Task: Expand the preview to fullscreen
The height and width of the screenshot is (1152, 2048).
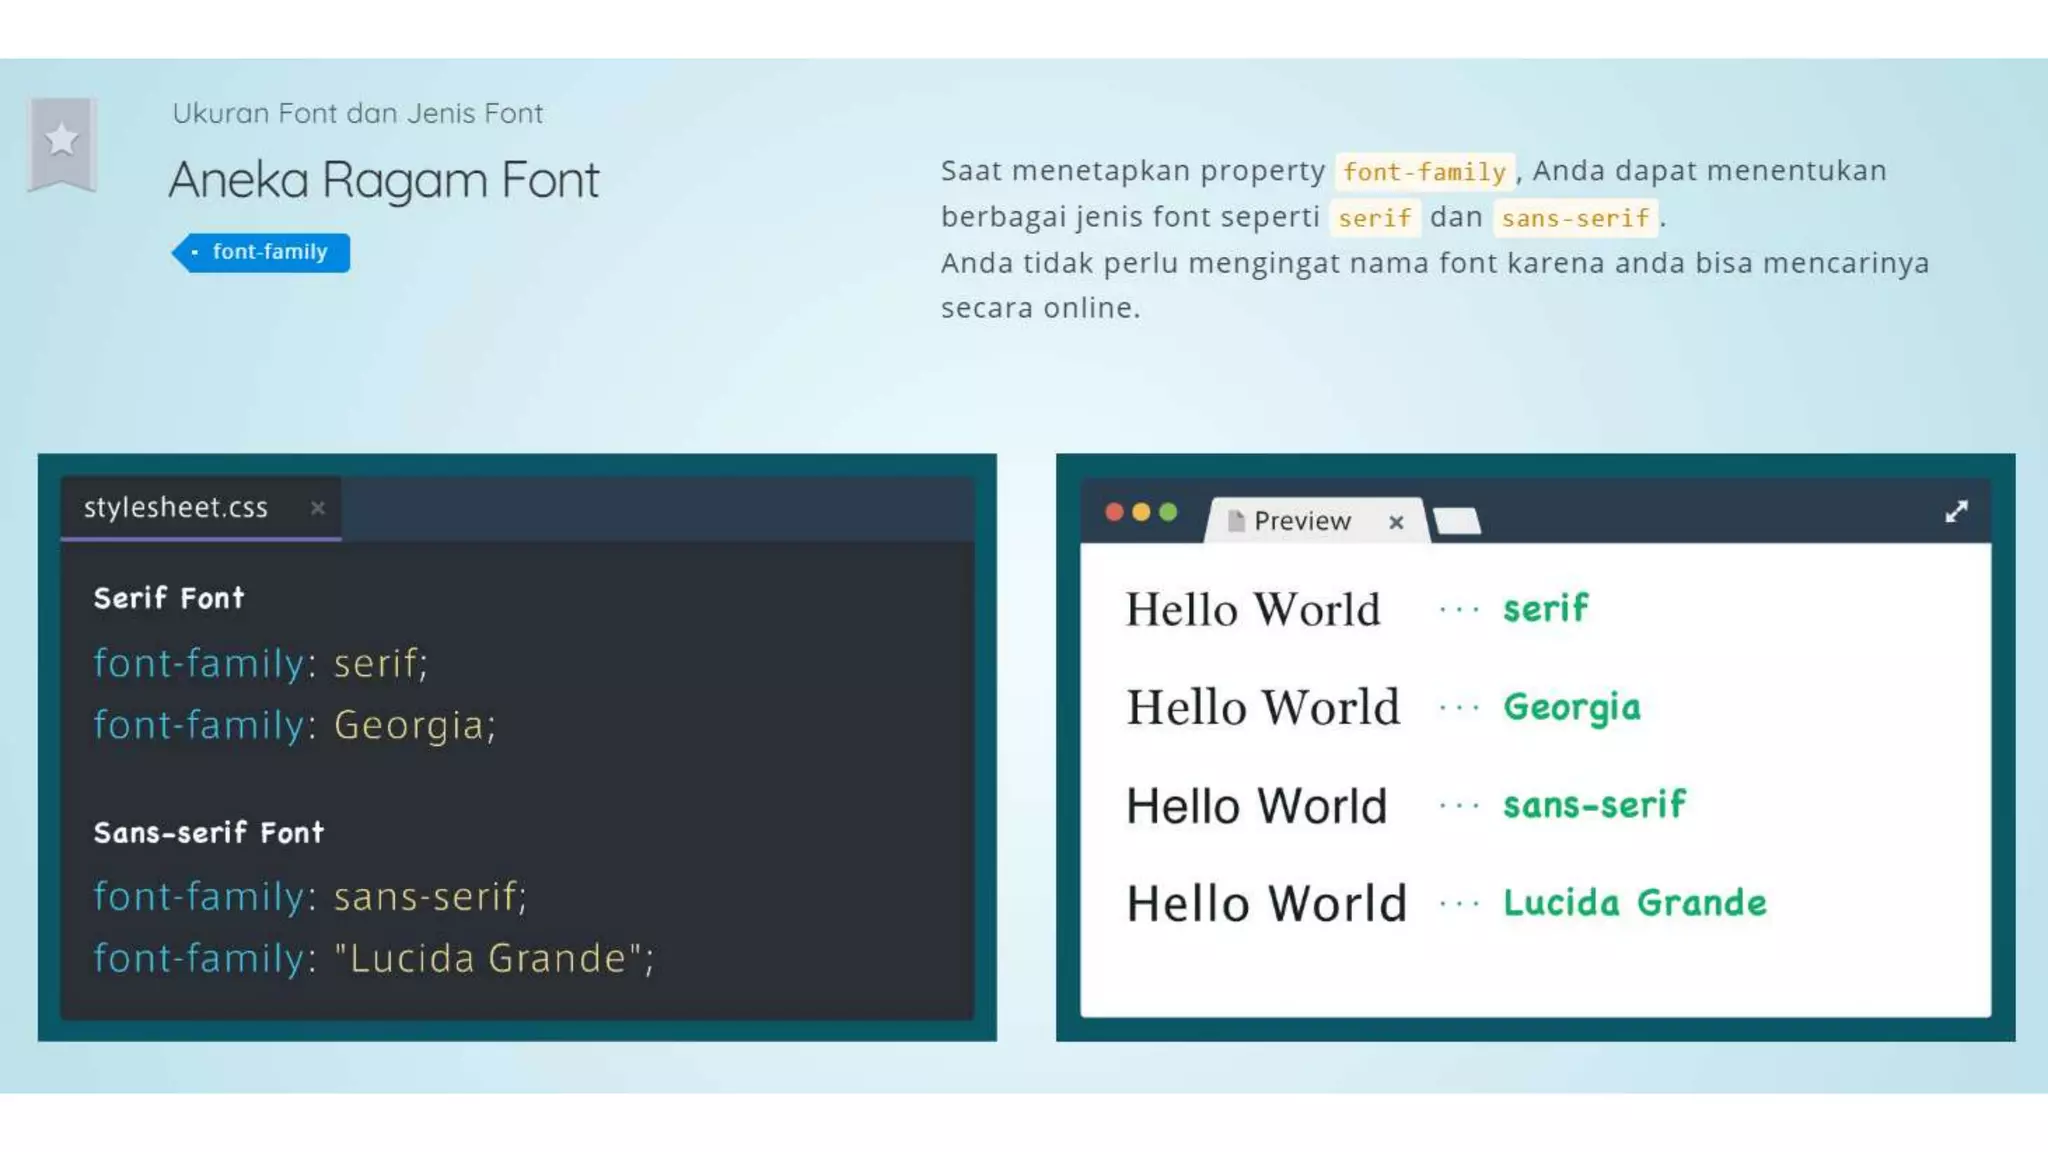Action: point(1956,512)
